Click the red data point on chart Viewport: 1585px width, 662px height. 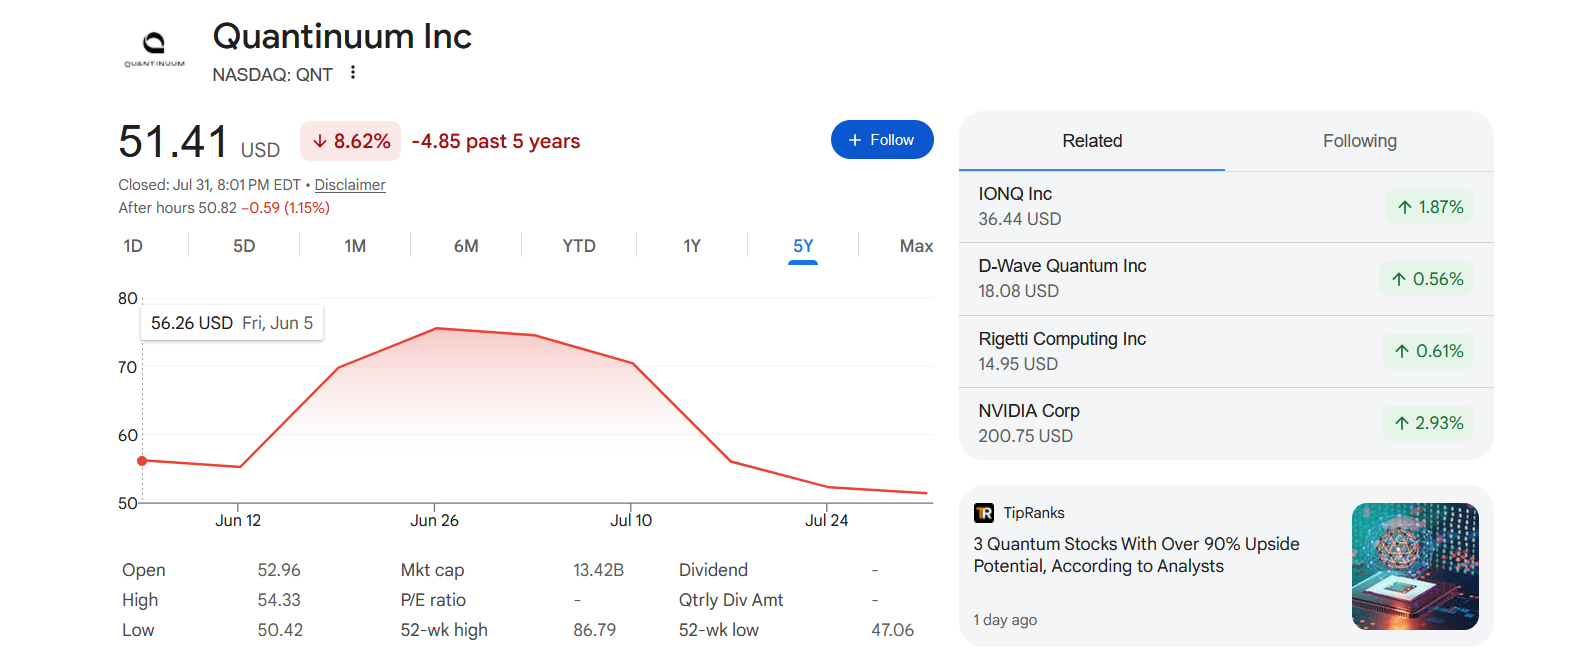[x=142, y=461]
